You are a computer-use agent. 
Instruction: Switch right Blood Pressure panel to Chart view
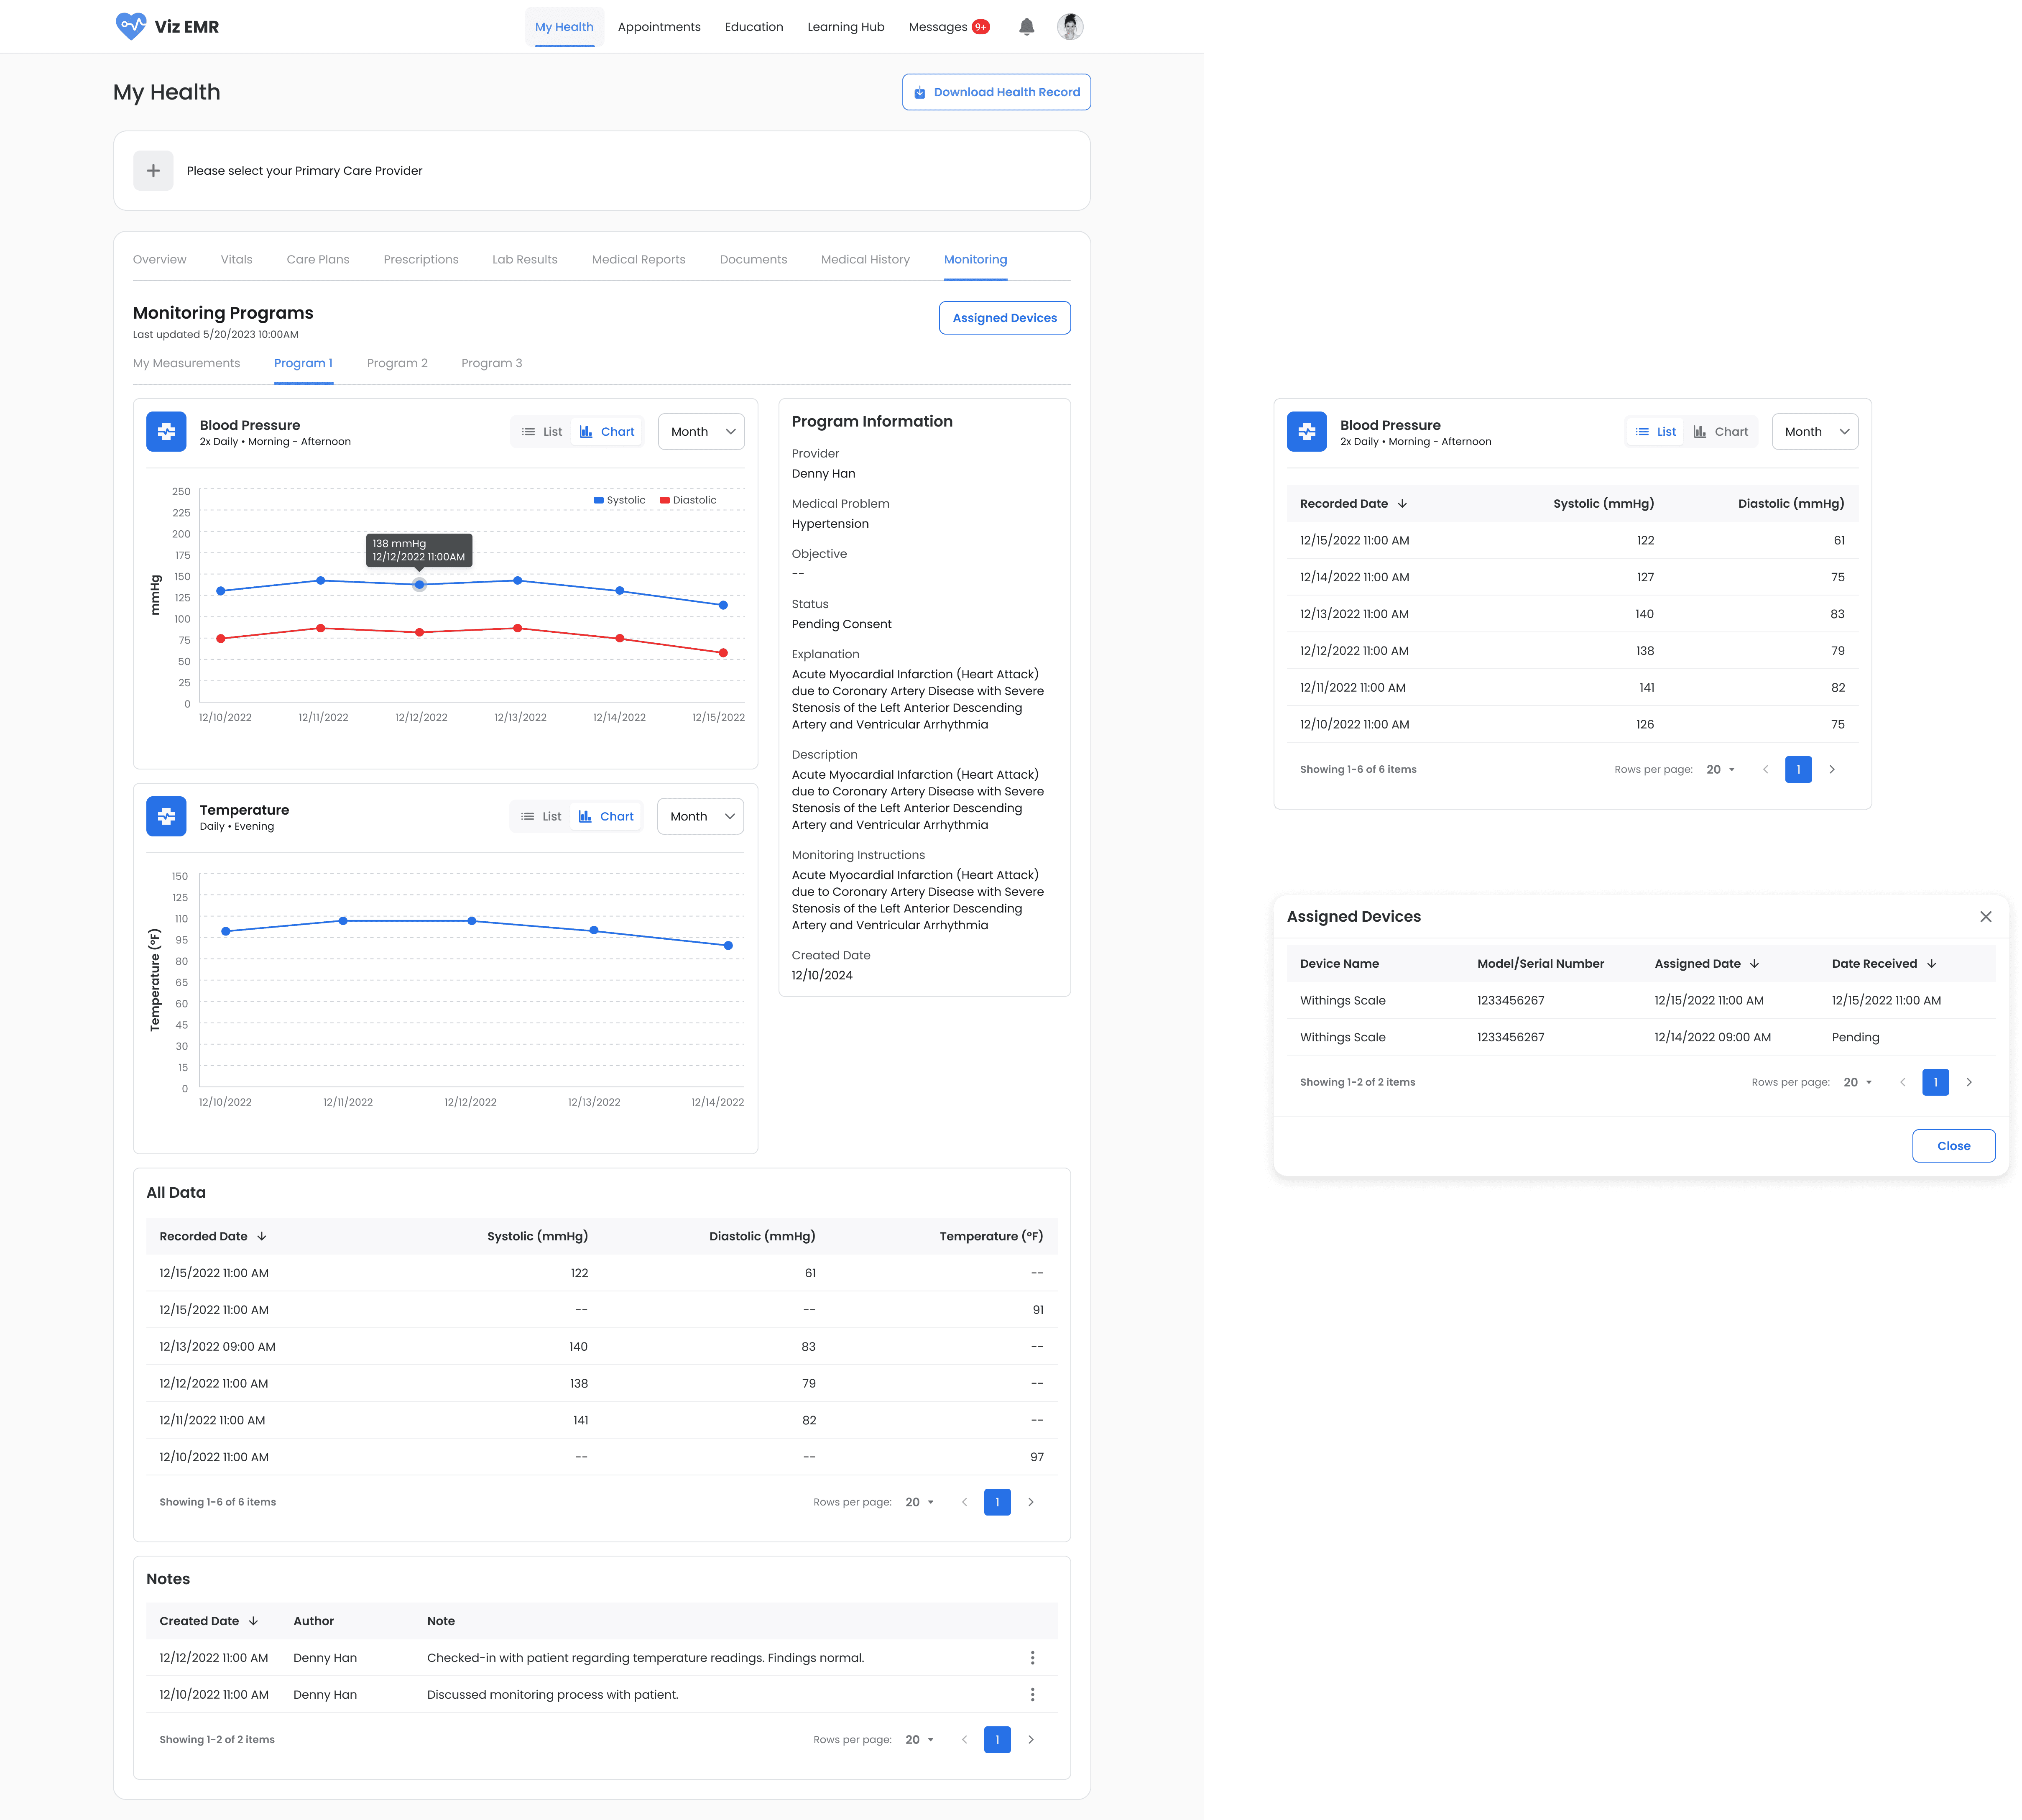[x=1720, y=432]
